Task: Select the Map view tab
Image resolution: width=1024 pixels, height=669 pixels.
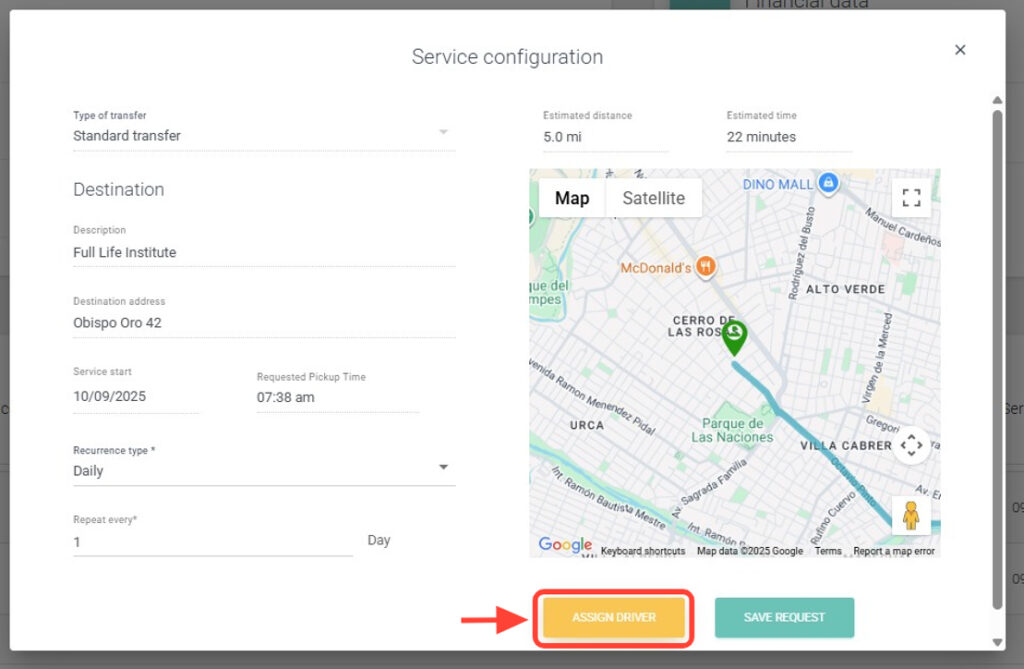Action: pos(572,198)
